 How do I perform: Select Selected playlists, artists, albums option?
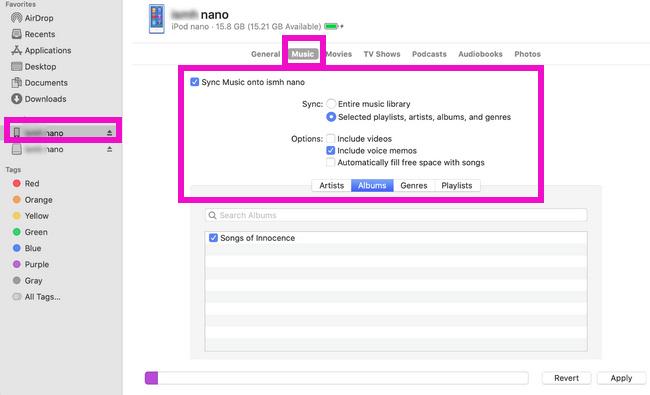(x=331, y=117)
